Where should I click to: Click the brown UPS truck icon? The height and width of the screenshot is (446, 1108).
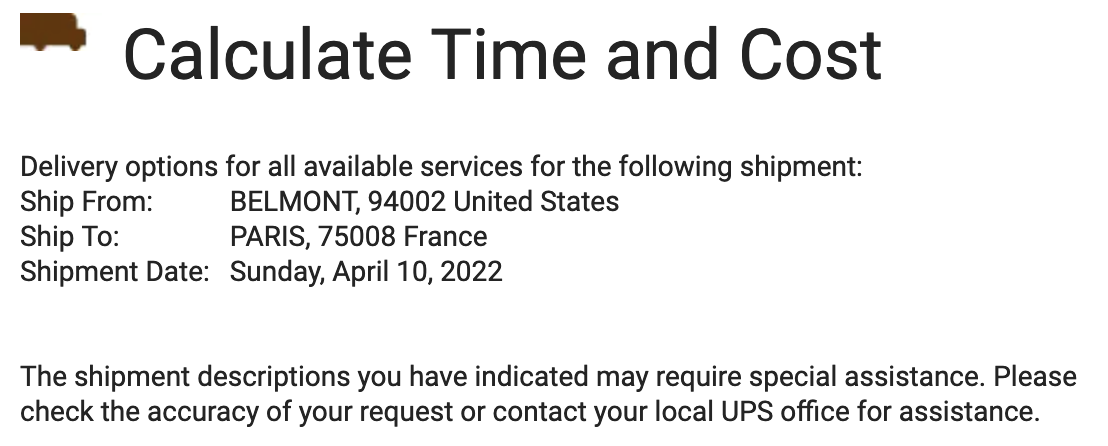click(x=53, y=32)
